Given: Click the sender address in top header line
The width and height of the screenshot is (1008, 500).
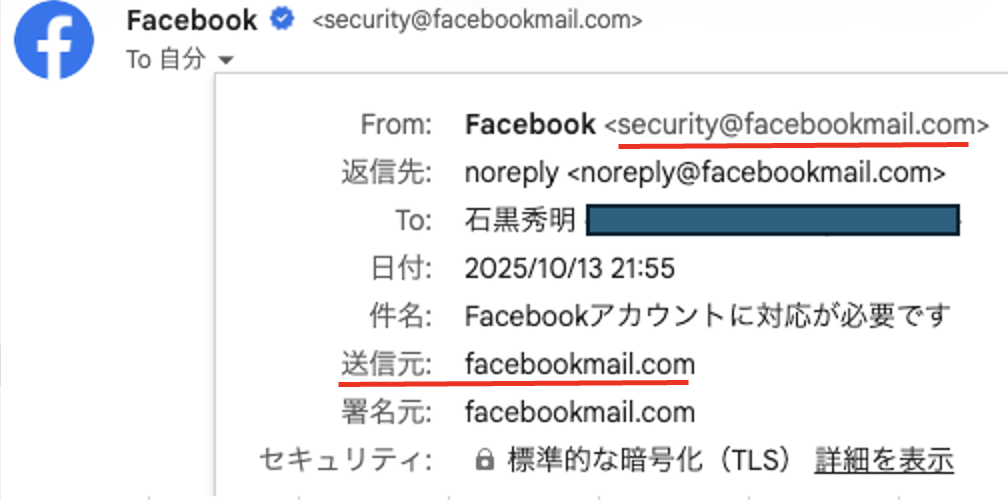Looking at the screenshot, I should (478, 20).
